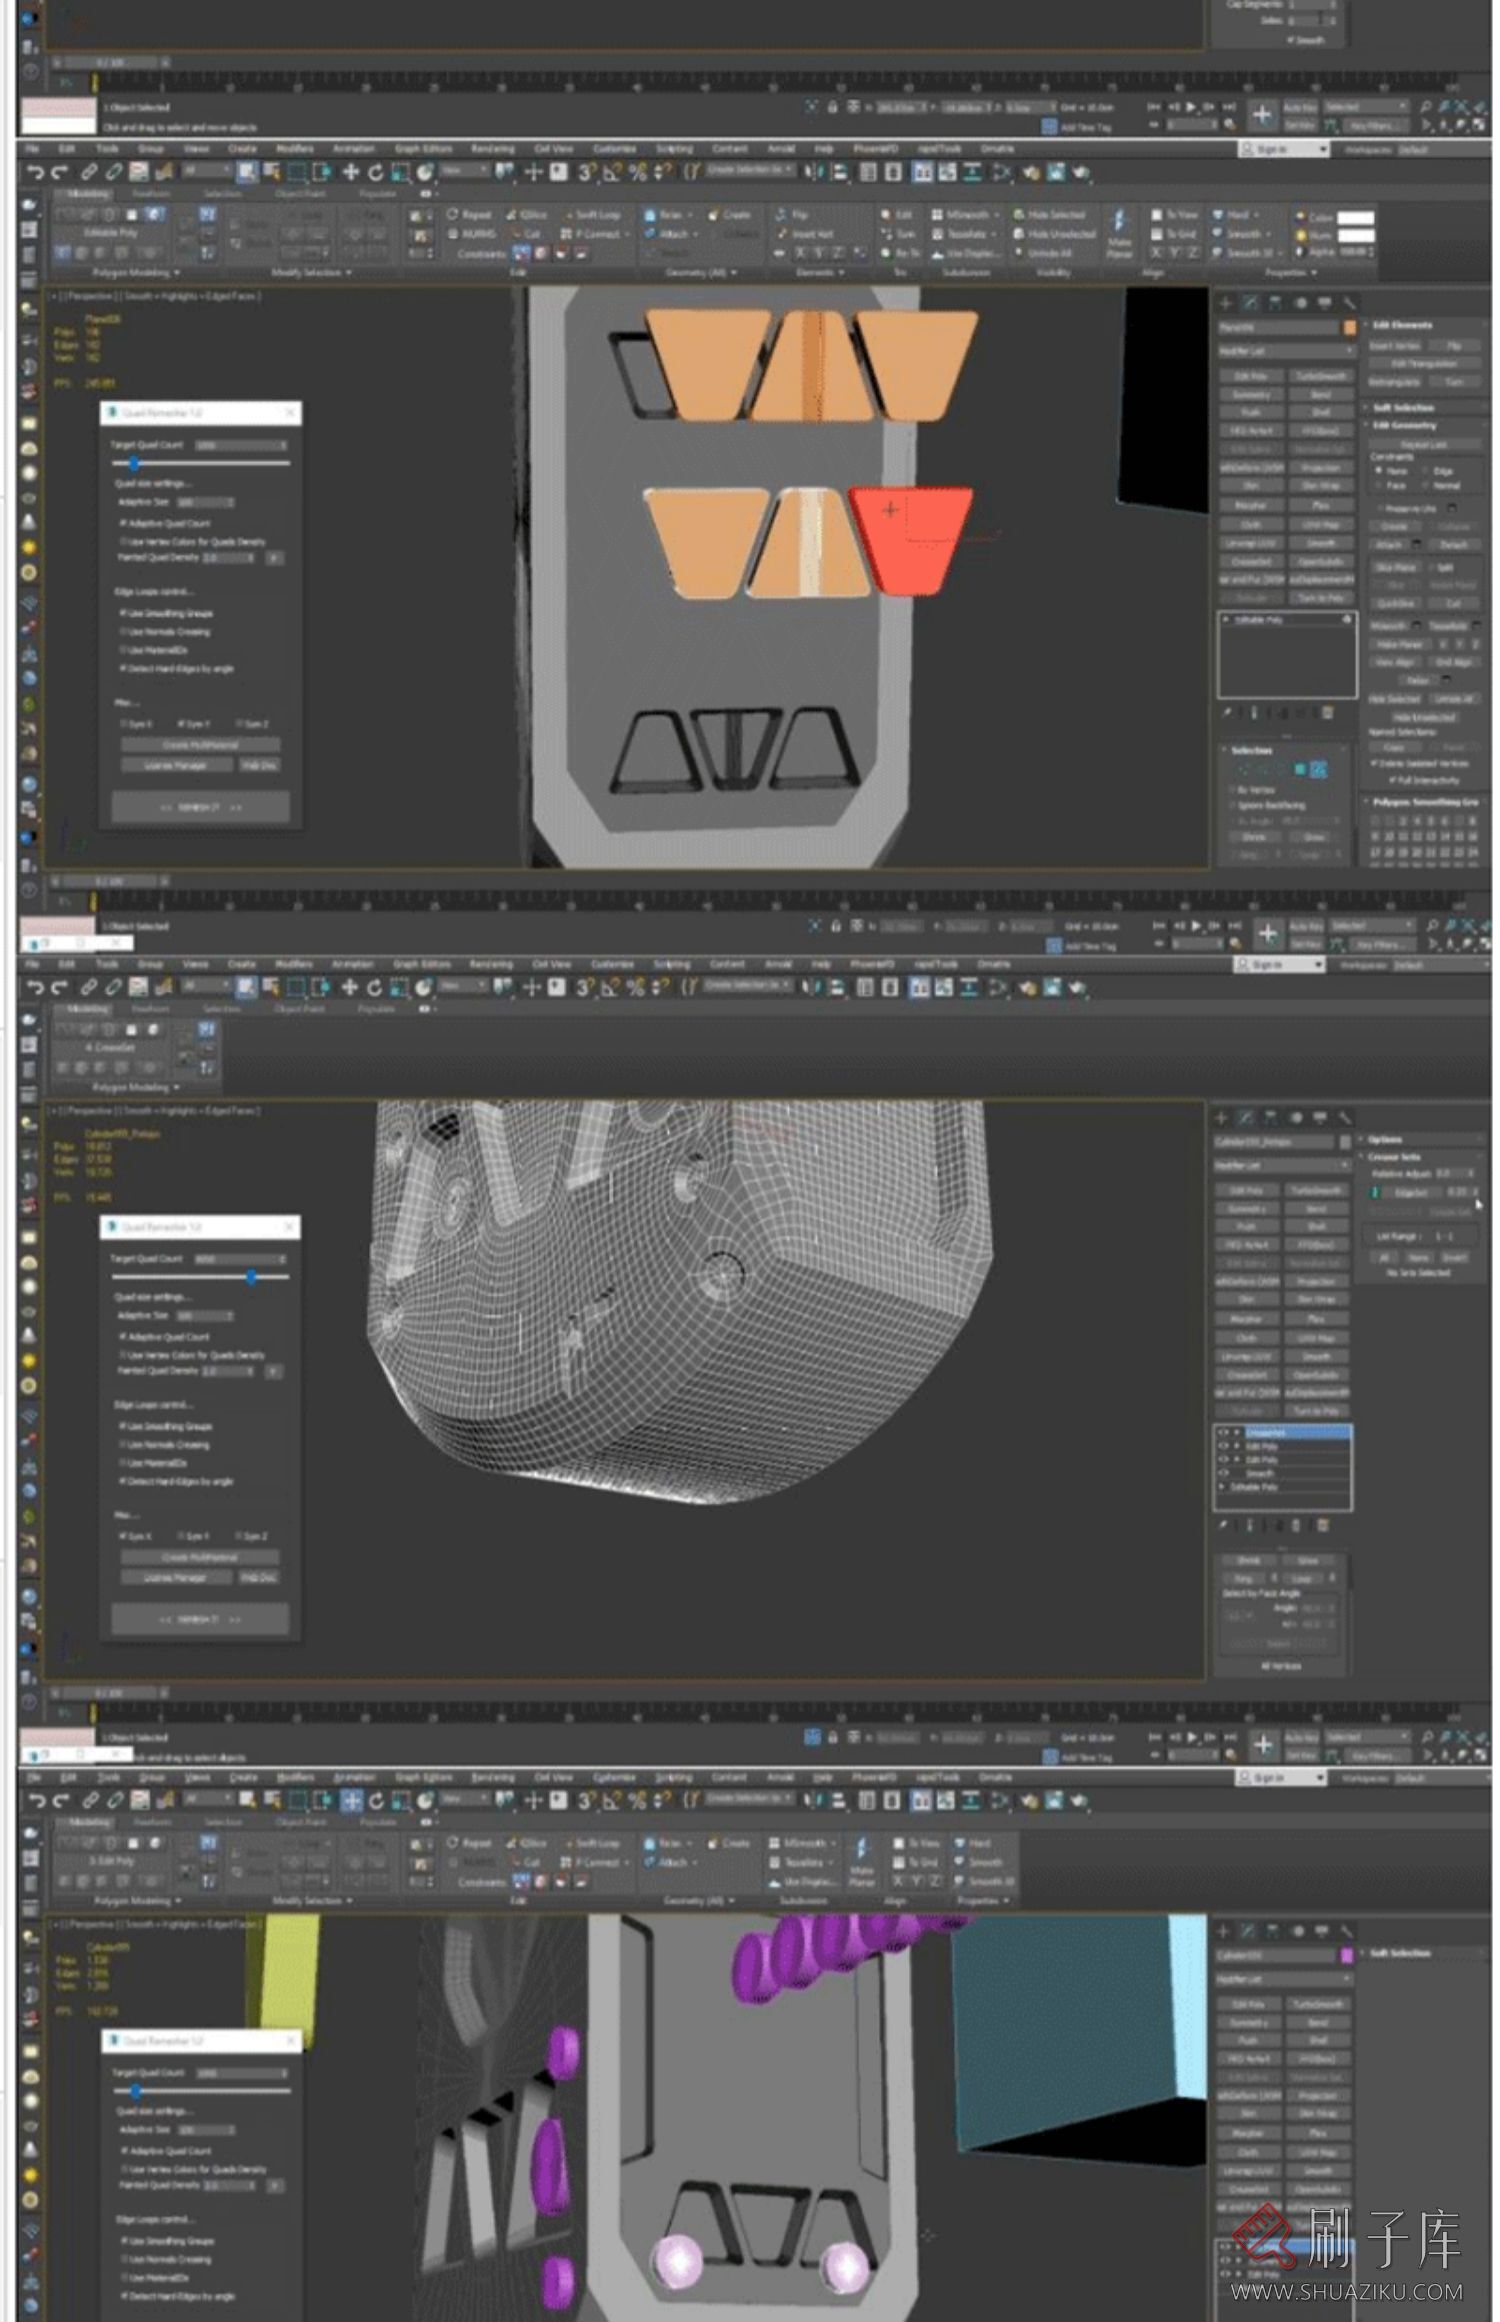Open Rendering menu in orange wedges frame
The image size is (1500, 2322).
[492, 149]
